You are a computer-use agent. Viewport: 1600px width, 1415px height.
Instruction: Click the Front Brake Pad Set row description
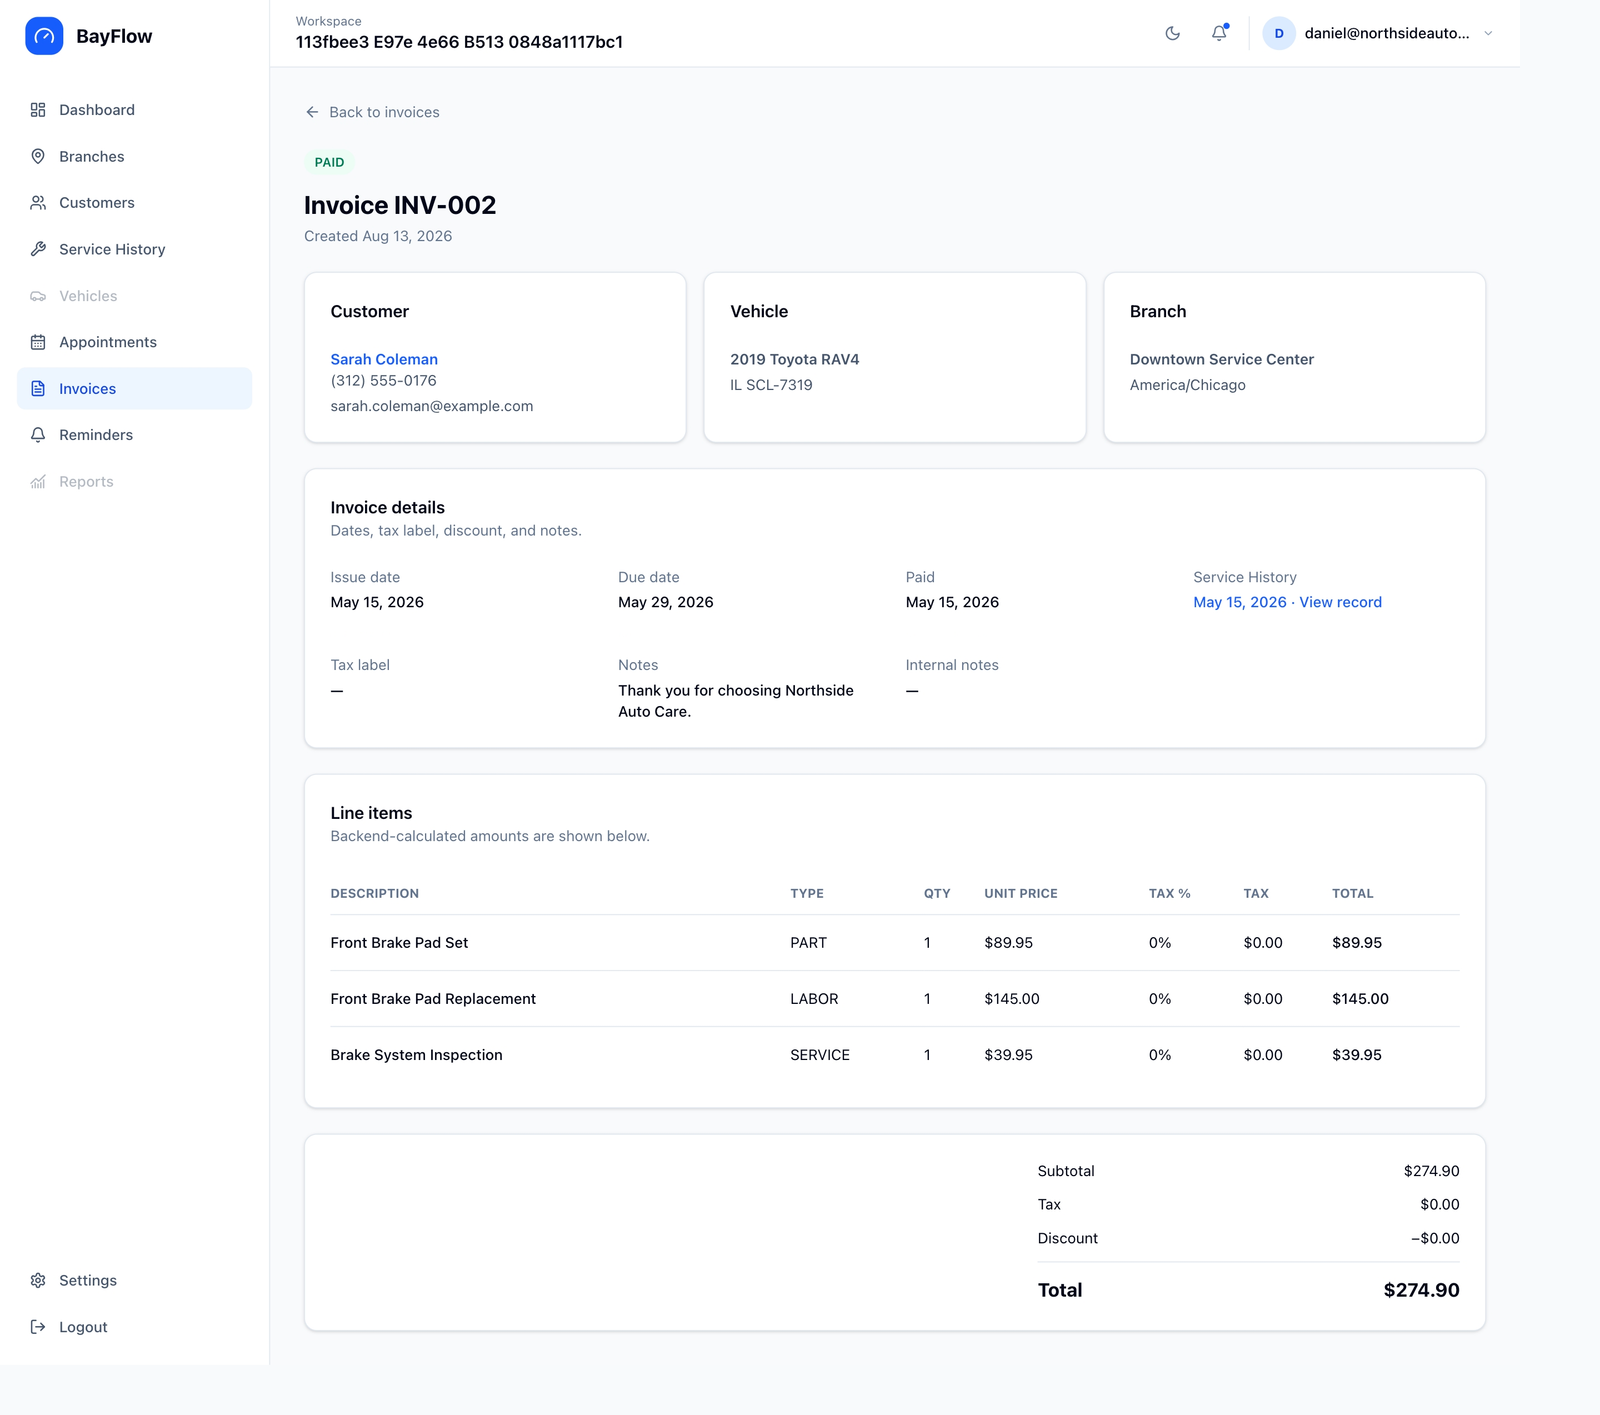399,943
